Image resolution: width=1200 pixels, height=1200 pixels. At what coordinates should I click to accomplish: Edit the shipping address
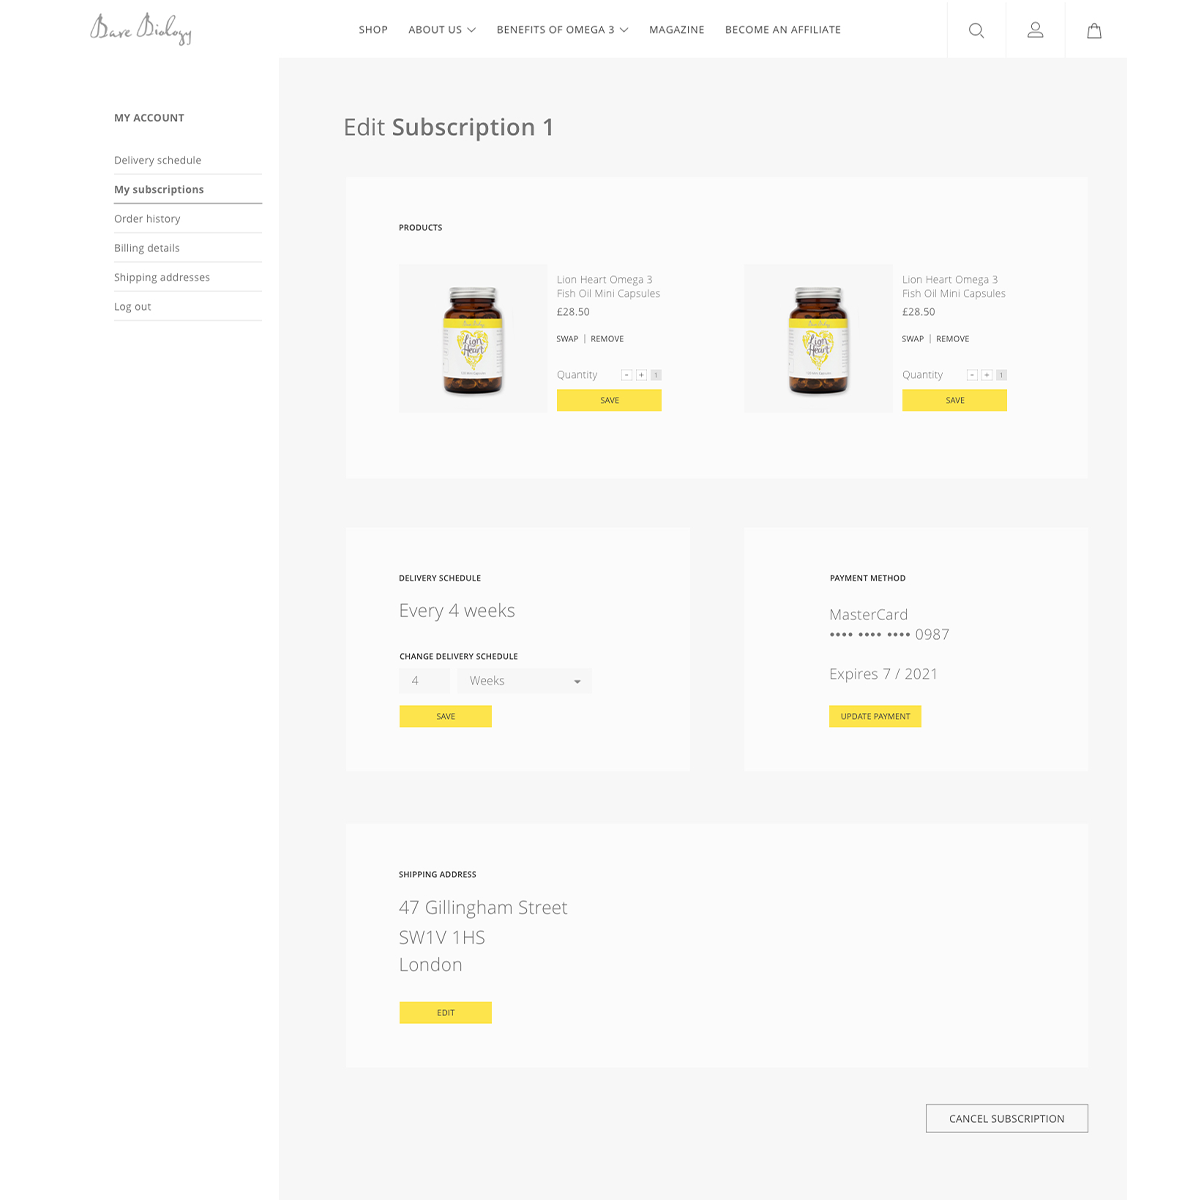click(445, 1012)
